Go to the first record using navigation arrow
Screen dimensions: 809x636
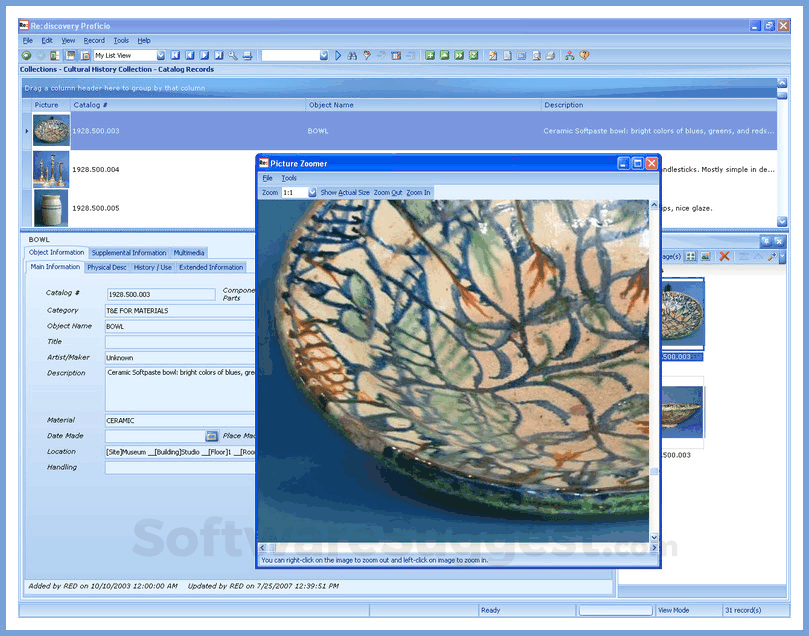click(175, 56)
